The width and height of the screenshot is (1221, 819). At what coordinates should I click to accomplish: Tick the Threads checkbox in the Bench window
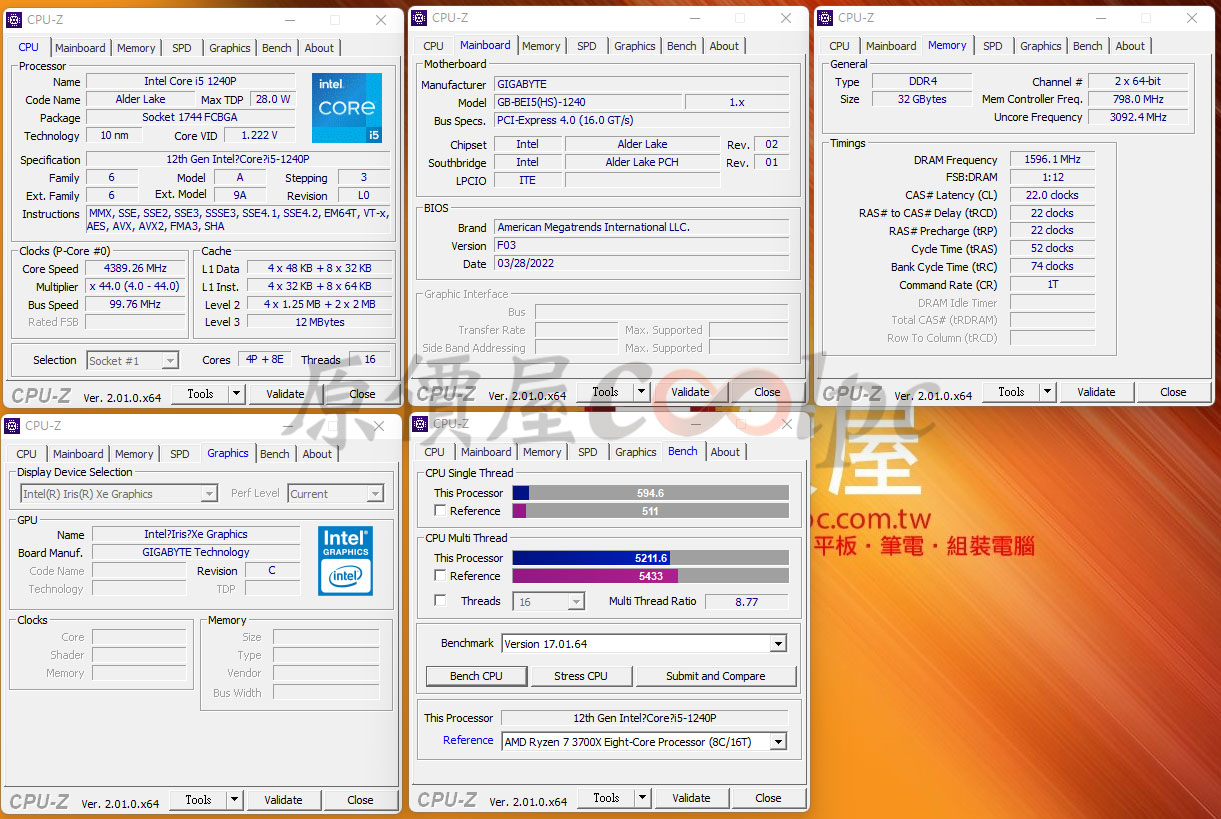point(440,601)
